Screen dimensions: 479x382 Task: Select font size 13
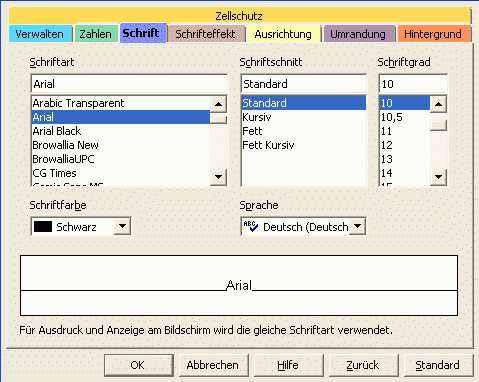[405, 159]
